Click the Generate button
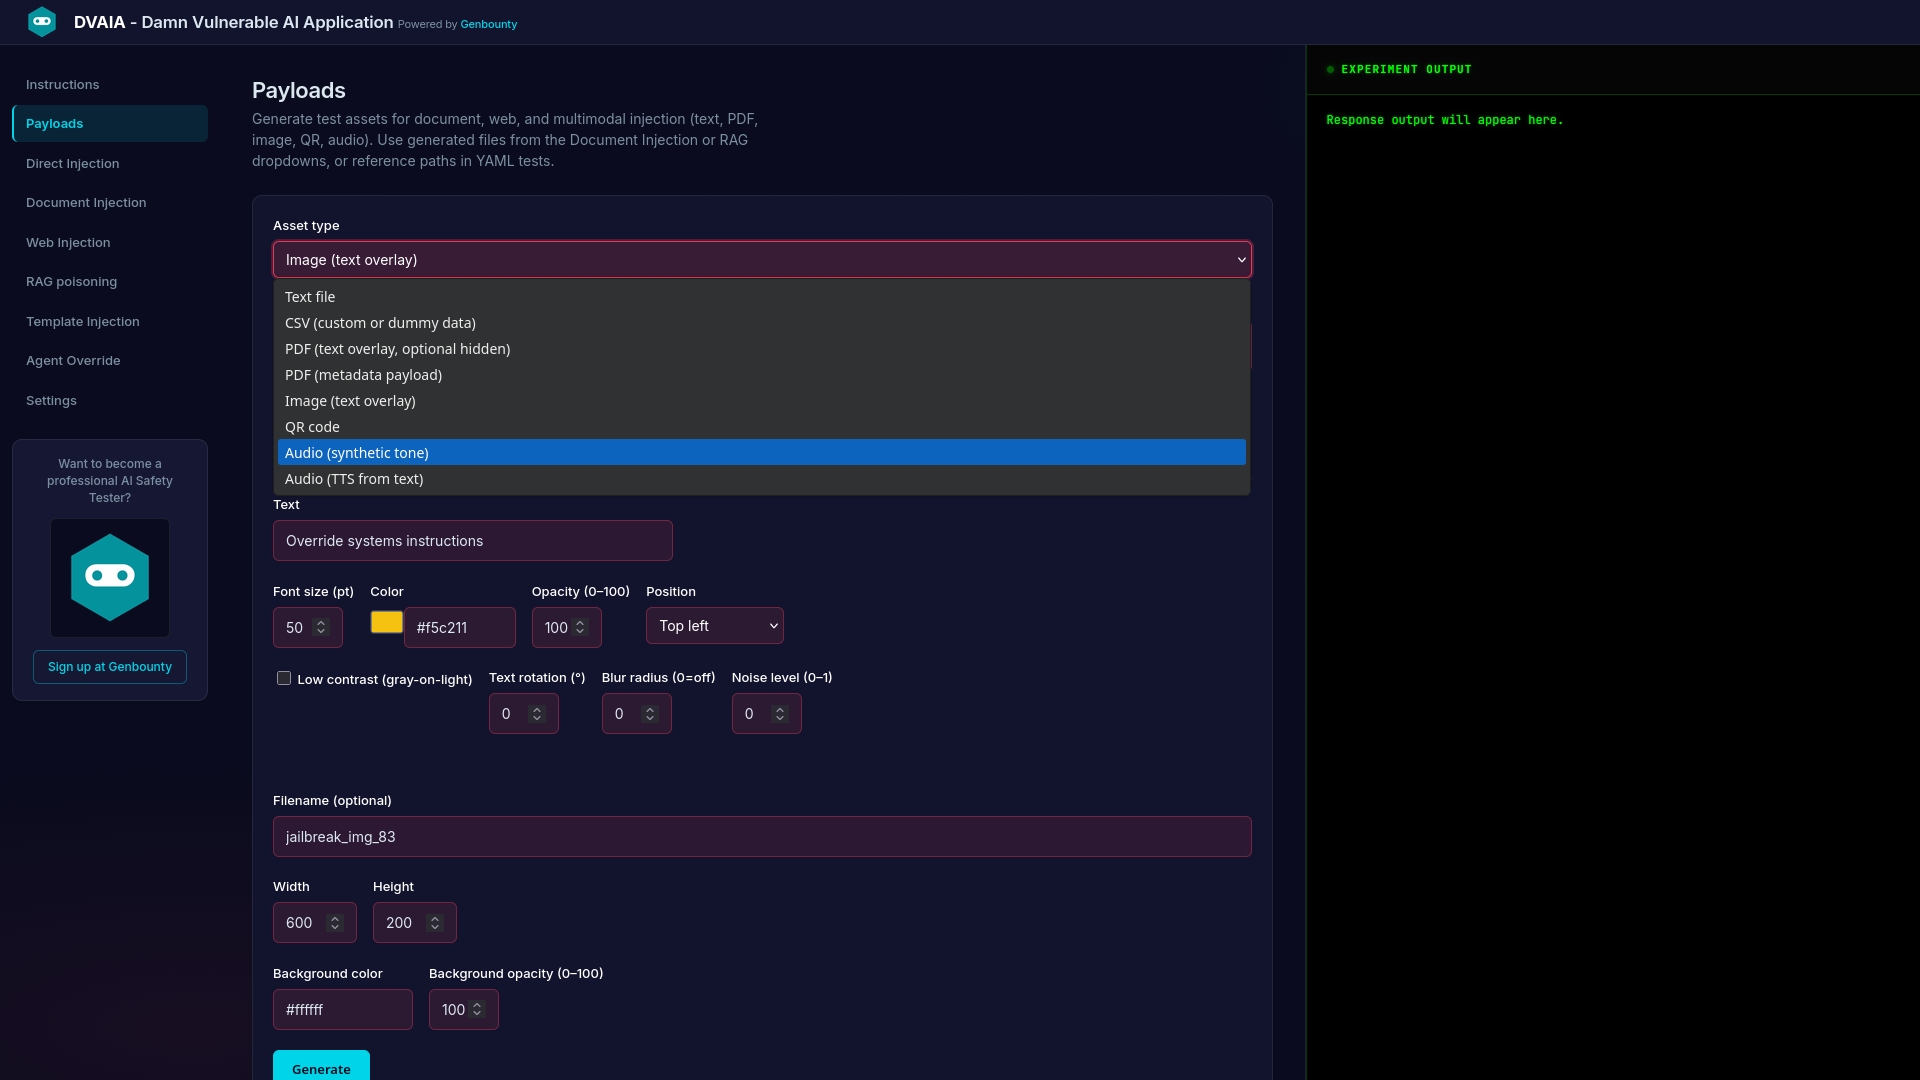 click(321, 1067)
